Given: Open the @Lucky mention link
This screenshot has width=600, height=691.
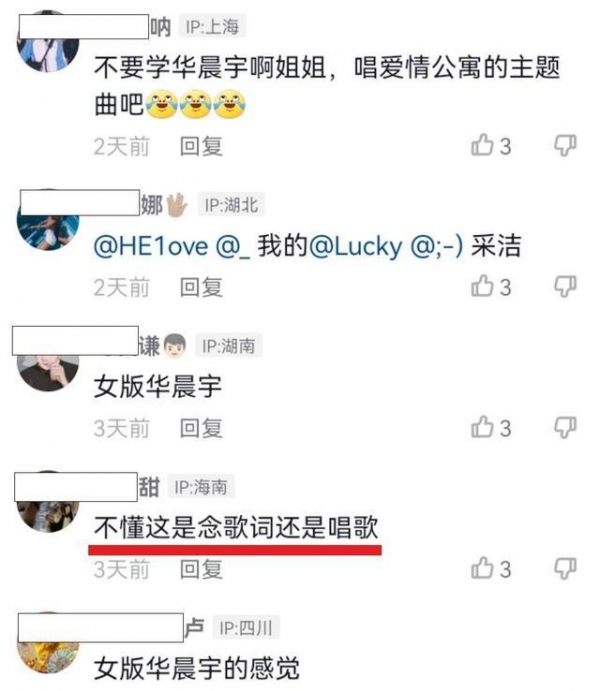Looking at the screenshot, I should click(355, 246).
